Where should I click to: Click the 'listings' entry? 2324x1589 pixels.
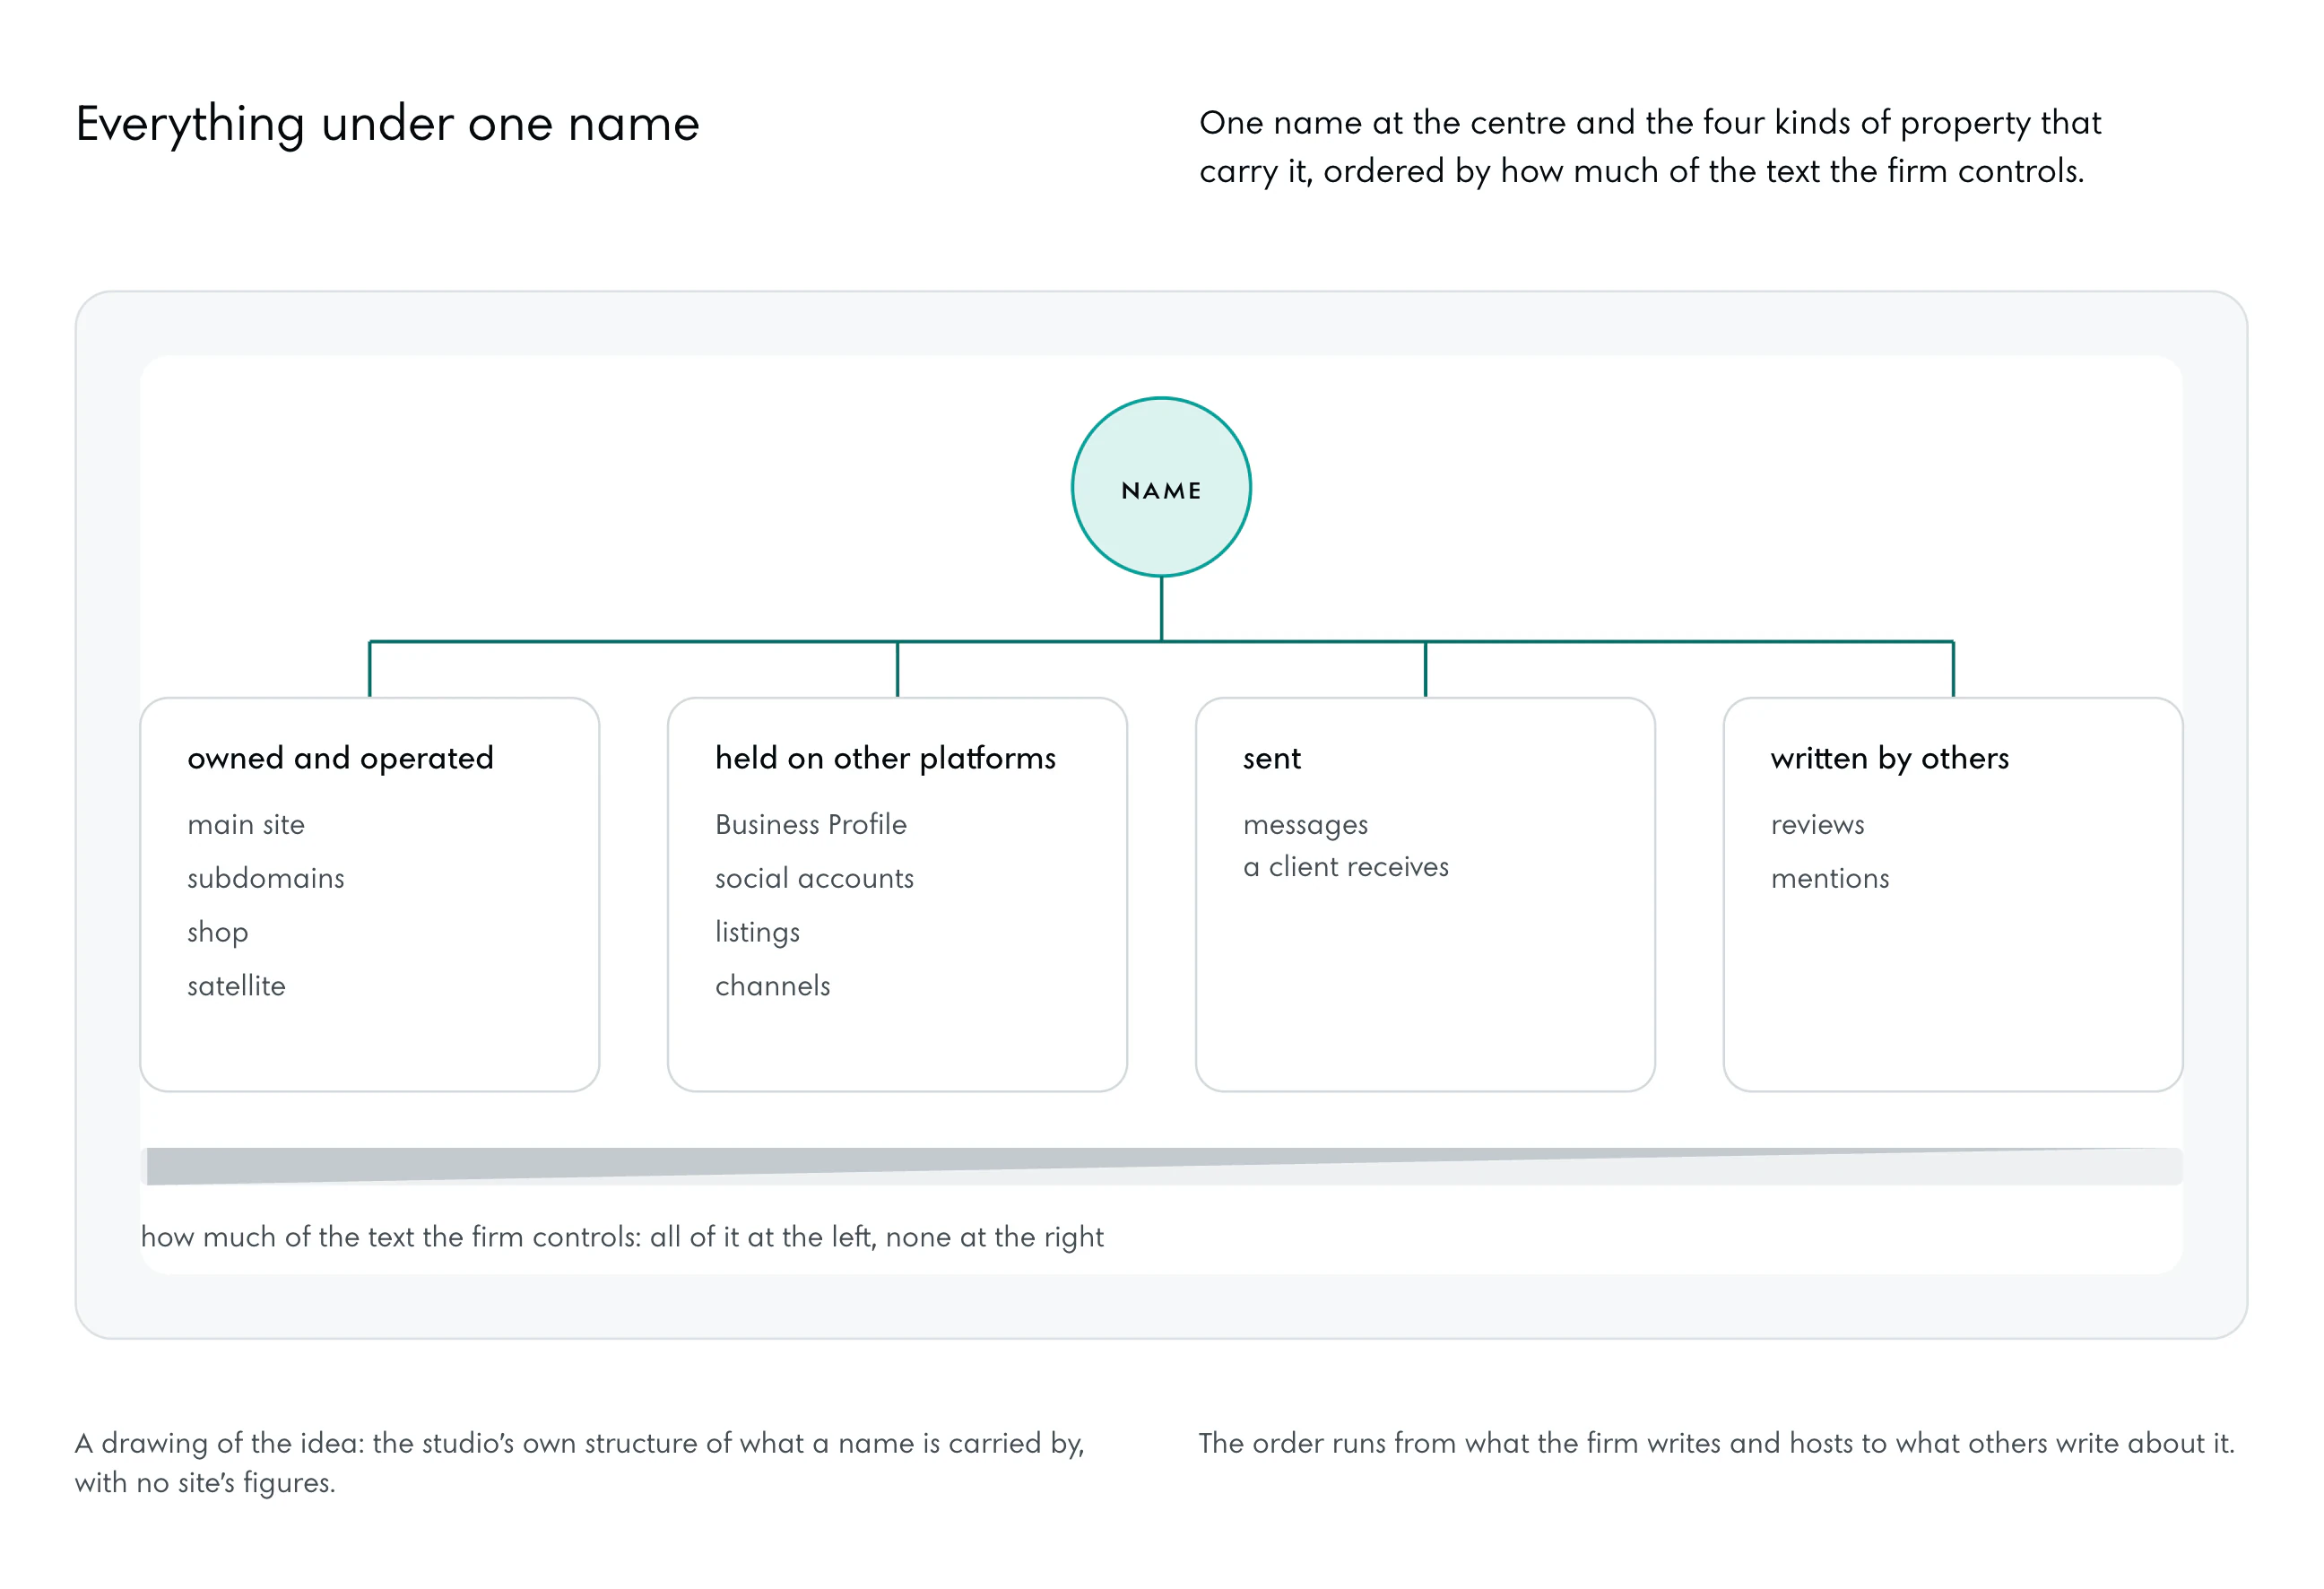click(757, 932)
